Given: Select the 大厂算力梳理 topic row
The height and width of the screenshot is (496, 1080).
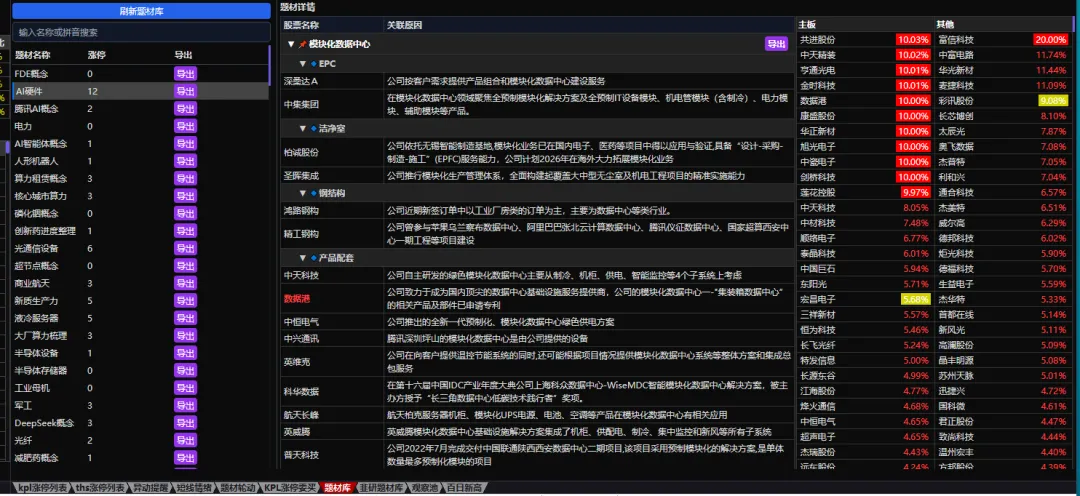Looking at the screenshot, I should [x=141, y=335].
